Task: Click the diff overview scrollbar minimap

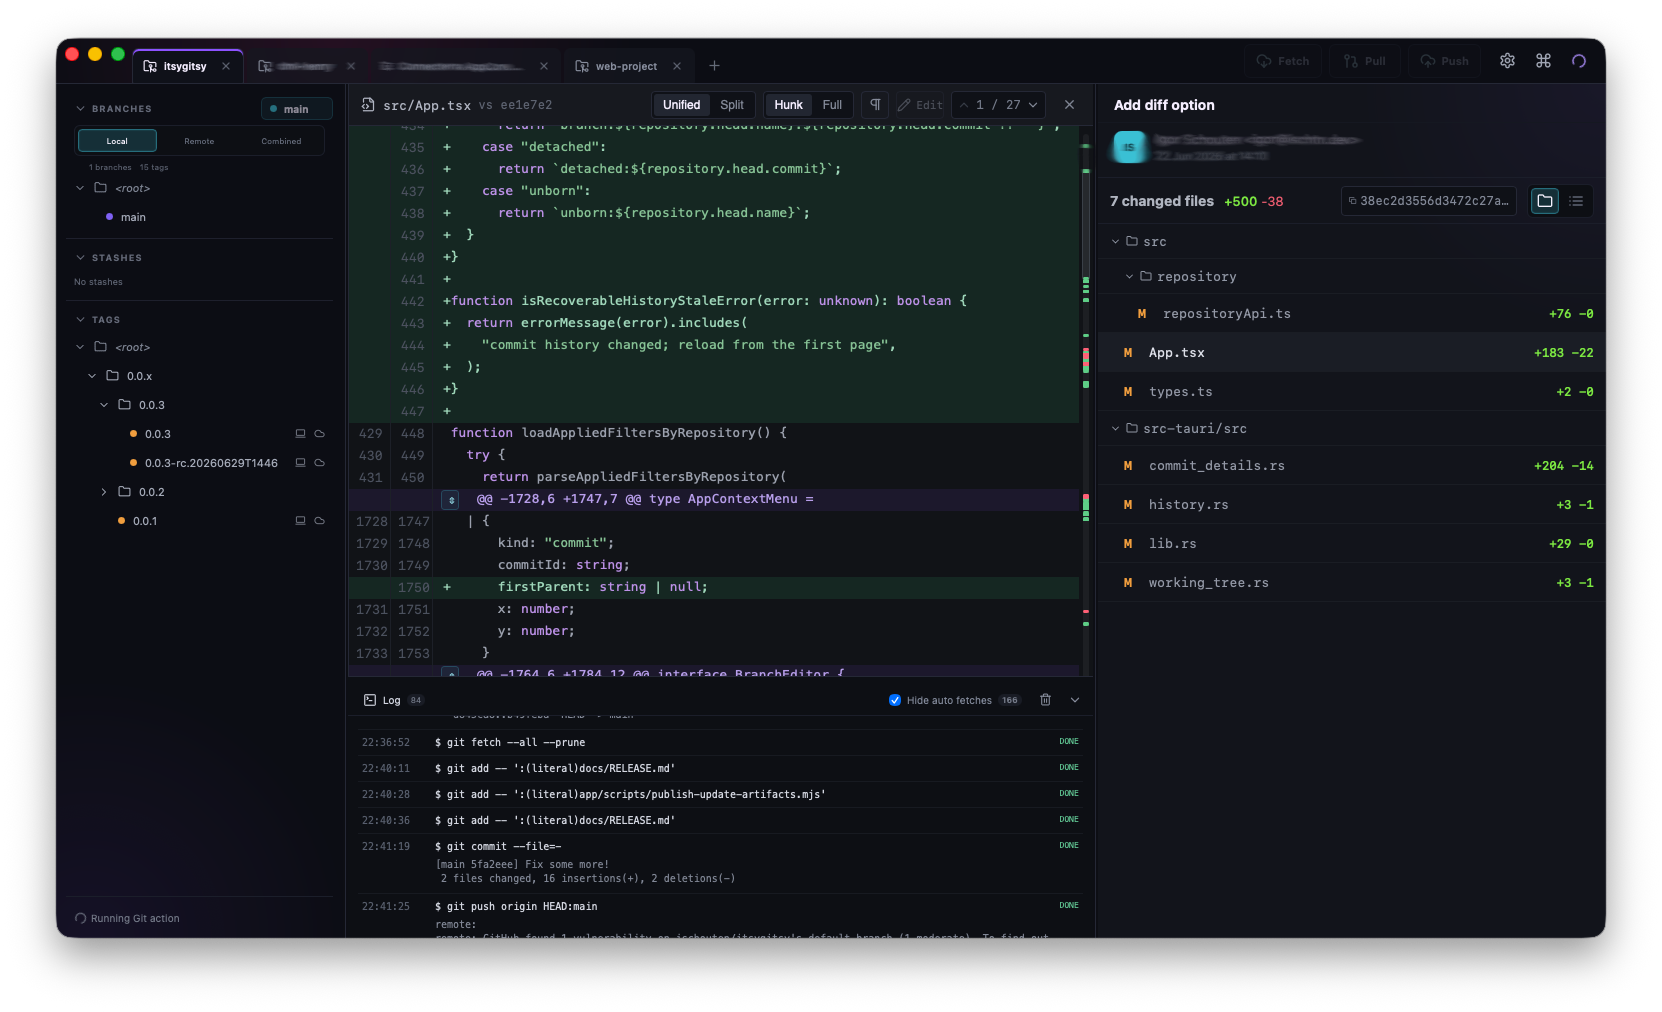Action: pyautogui.click(x=1086, y=400)
